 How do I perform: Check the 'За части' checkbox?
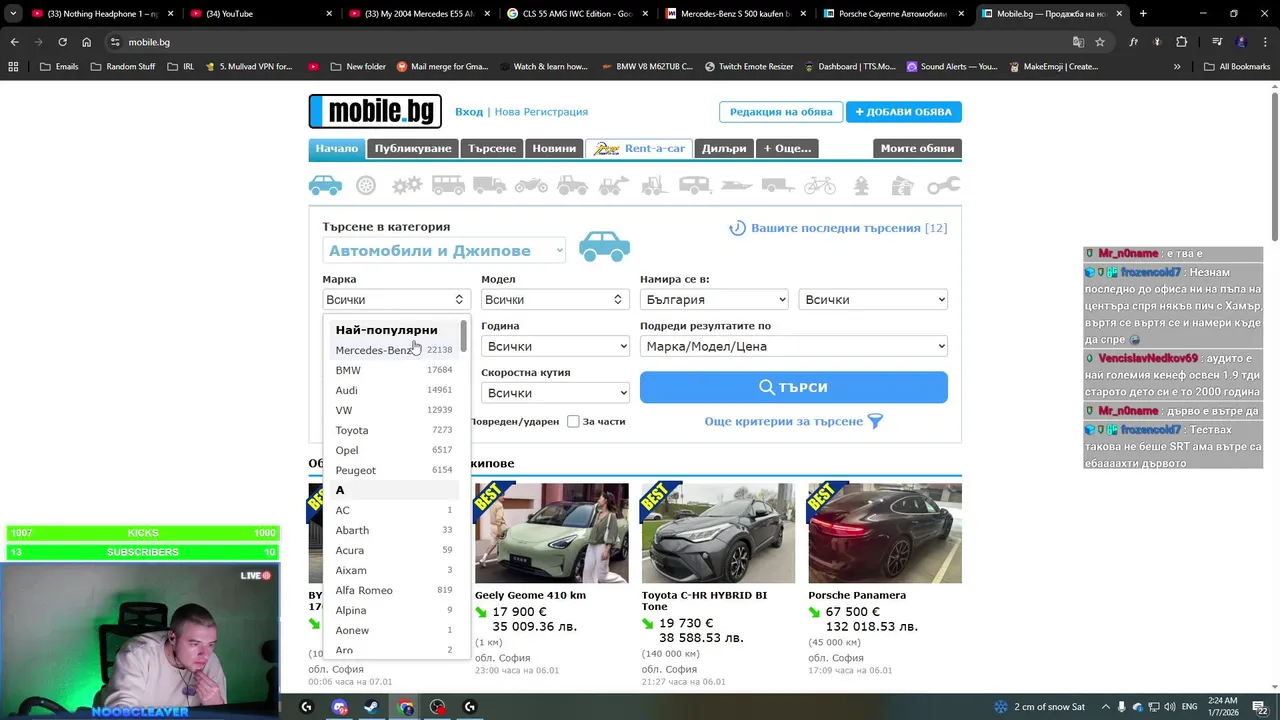click(573, 421)
